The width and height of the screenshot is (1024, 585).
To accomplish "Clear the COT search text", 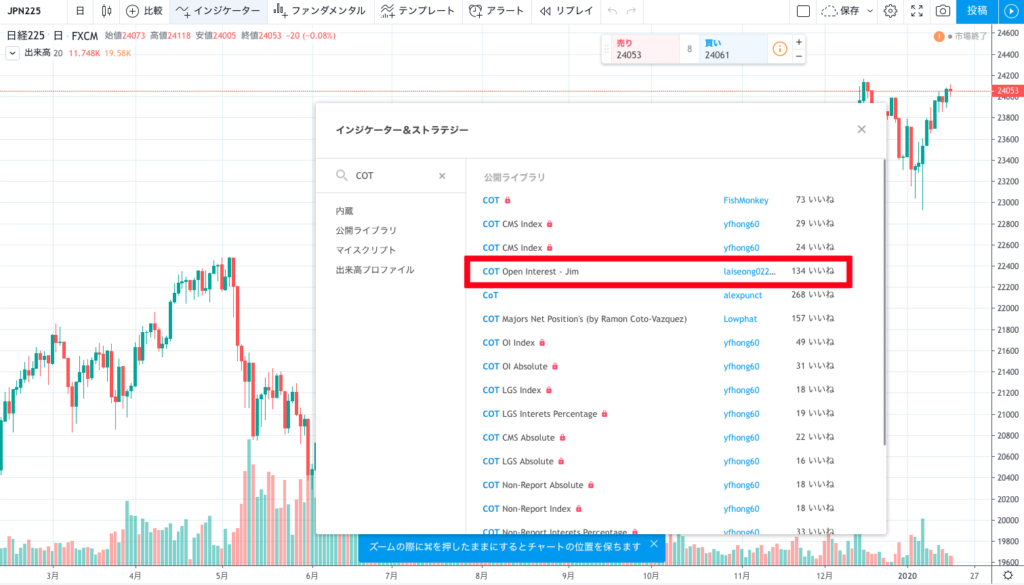I will point(442,176).
